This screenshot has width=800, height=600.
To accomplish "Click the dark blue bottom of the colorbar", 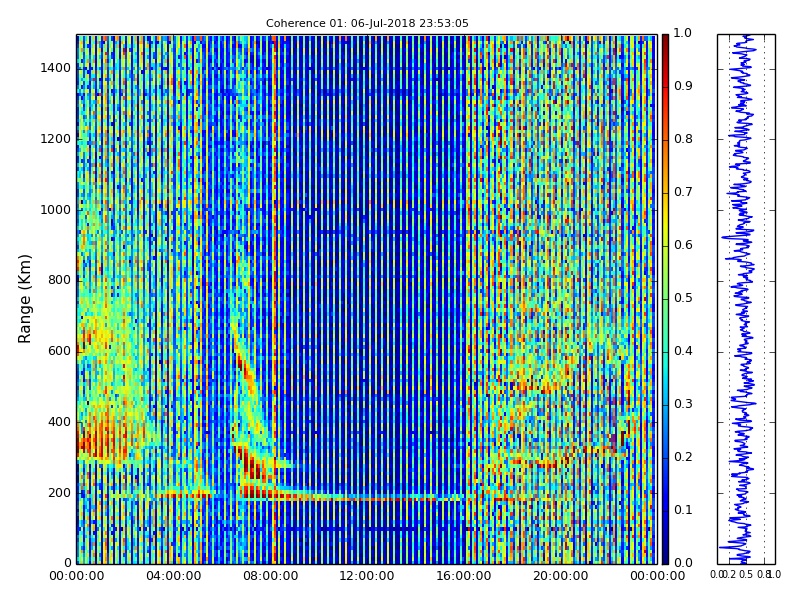I will tap(665, 556).
